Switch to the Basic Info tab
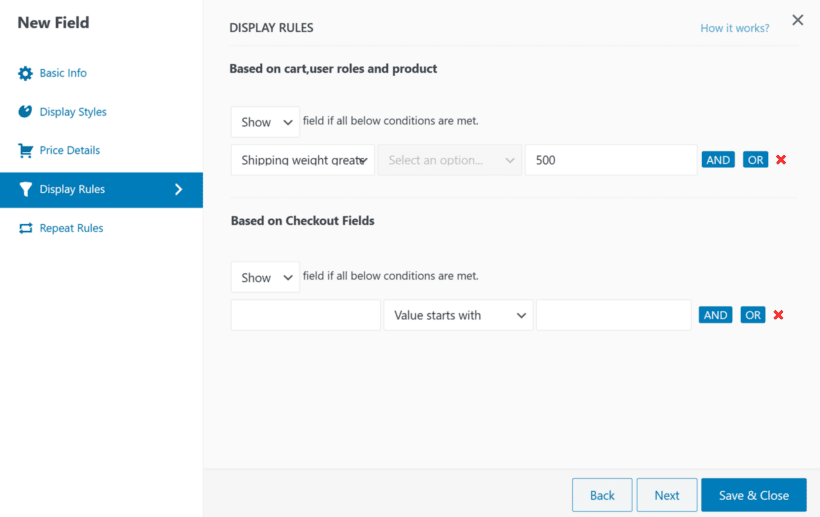 [x=63, y=73]
